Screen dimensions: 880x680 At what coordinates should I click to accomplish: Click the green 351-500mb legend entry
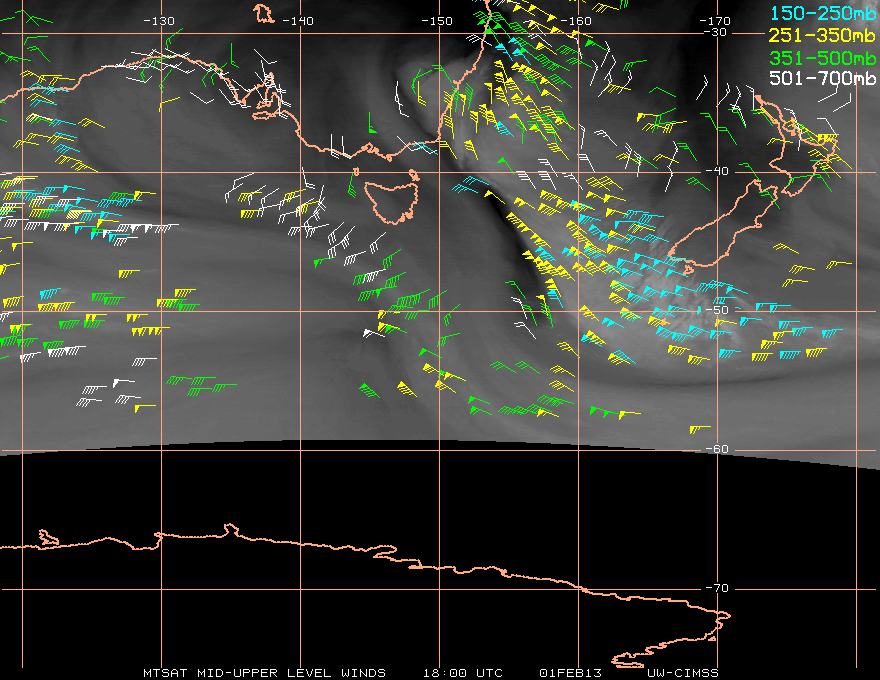pyautogui.click(x=822, y=58)
